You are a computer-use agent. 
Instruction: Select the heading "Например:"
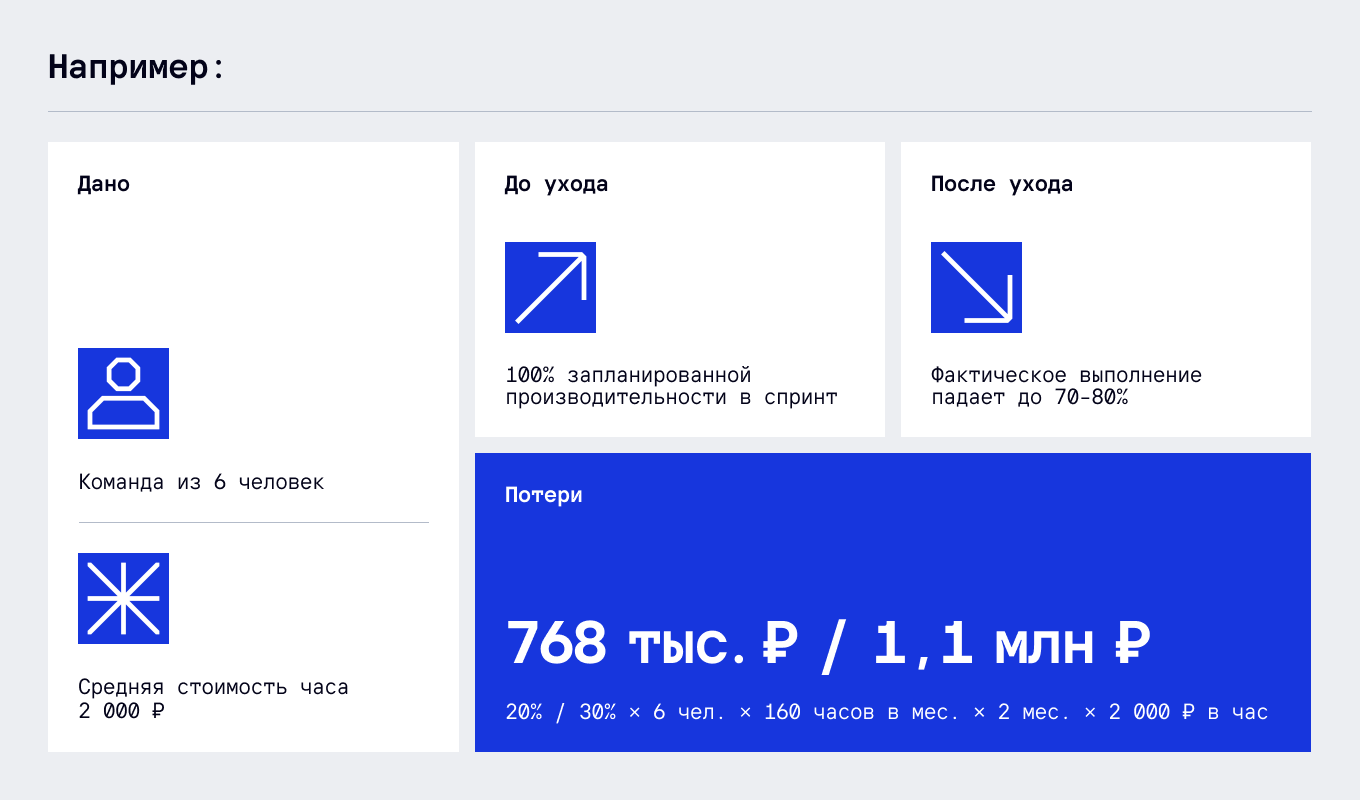(135, 67)
